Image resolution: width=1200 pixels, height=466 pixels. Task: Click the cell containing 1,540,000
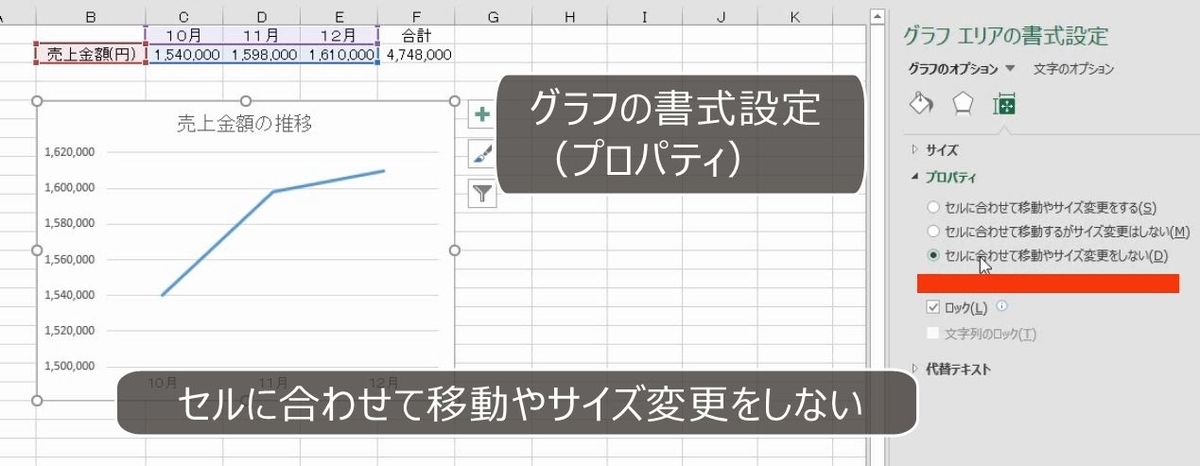click(184, 54)
